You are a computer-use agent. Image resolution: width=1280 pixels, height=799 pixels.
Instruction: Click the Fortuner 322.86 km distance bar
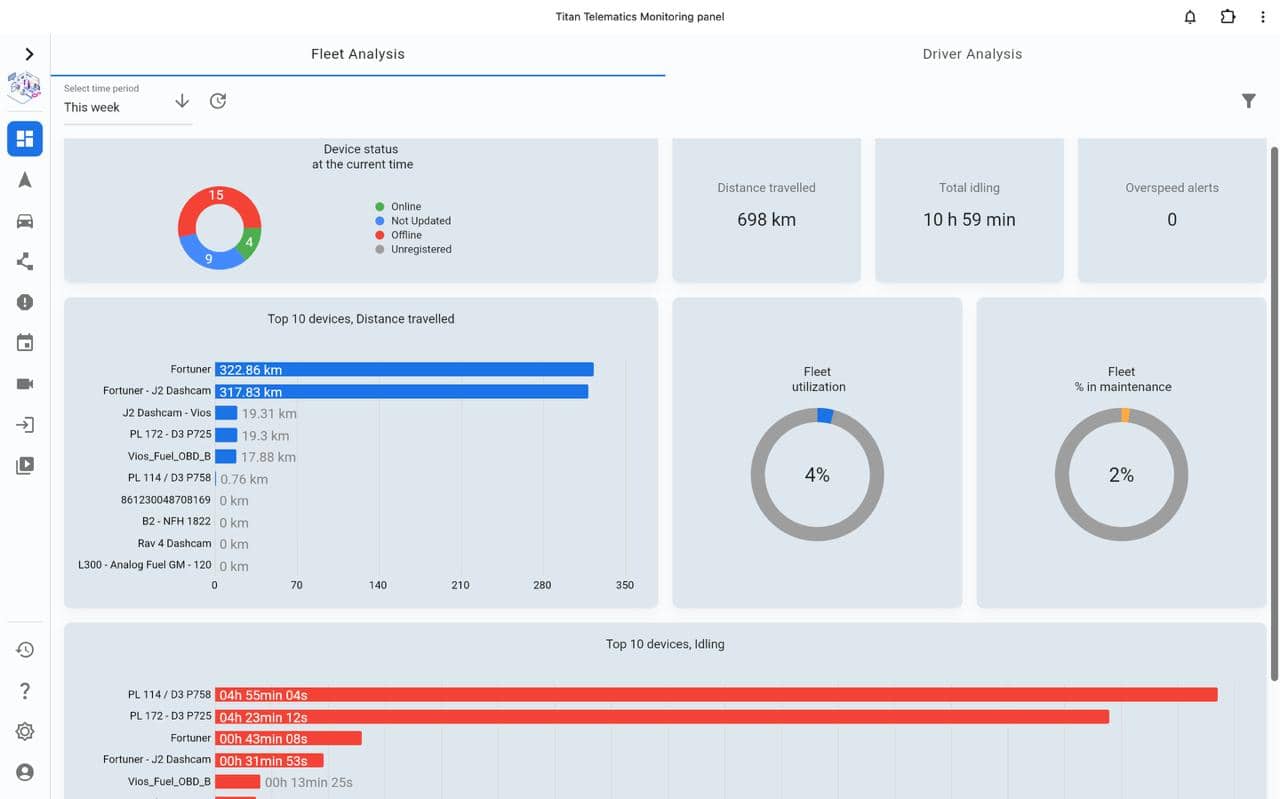[404, 370]
